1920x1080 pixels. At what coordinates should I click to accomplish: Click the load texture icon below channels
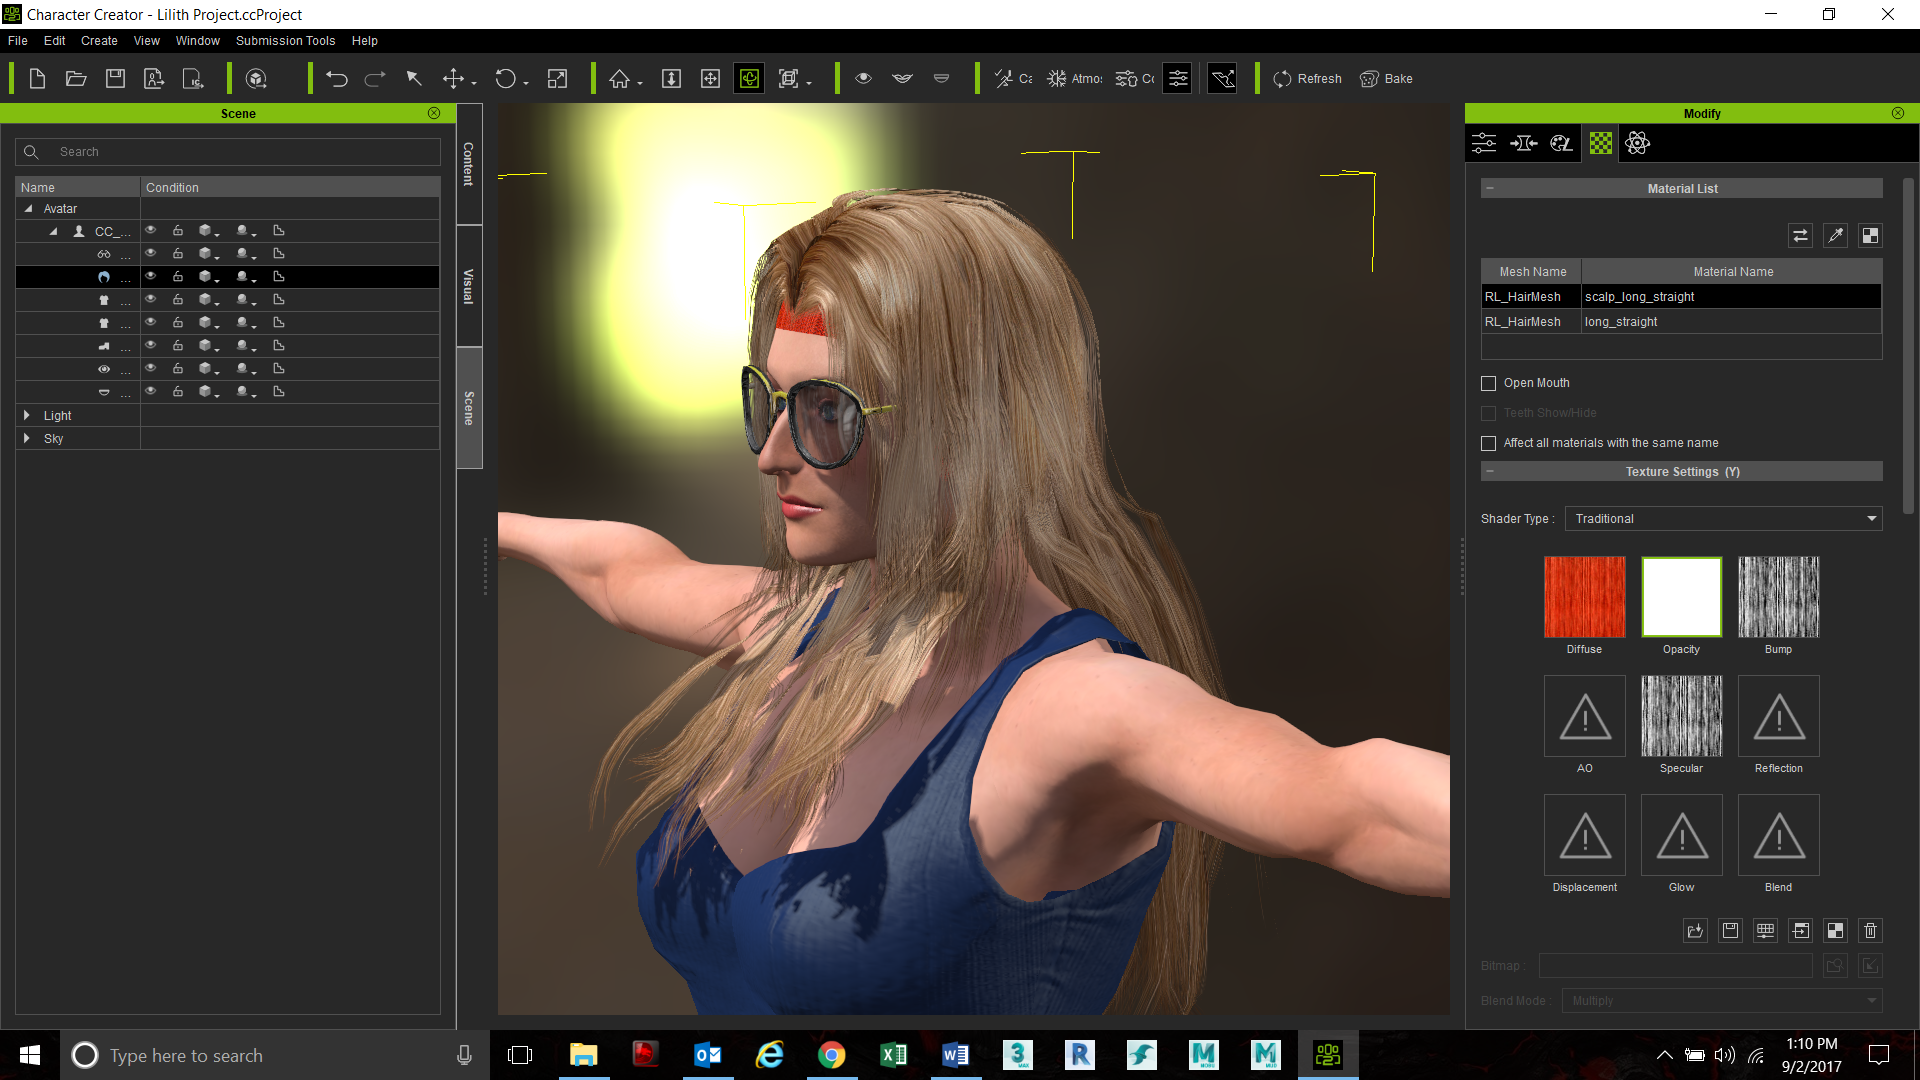tap(1695, 931)
